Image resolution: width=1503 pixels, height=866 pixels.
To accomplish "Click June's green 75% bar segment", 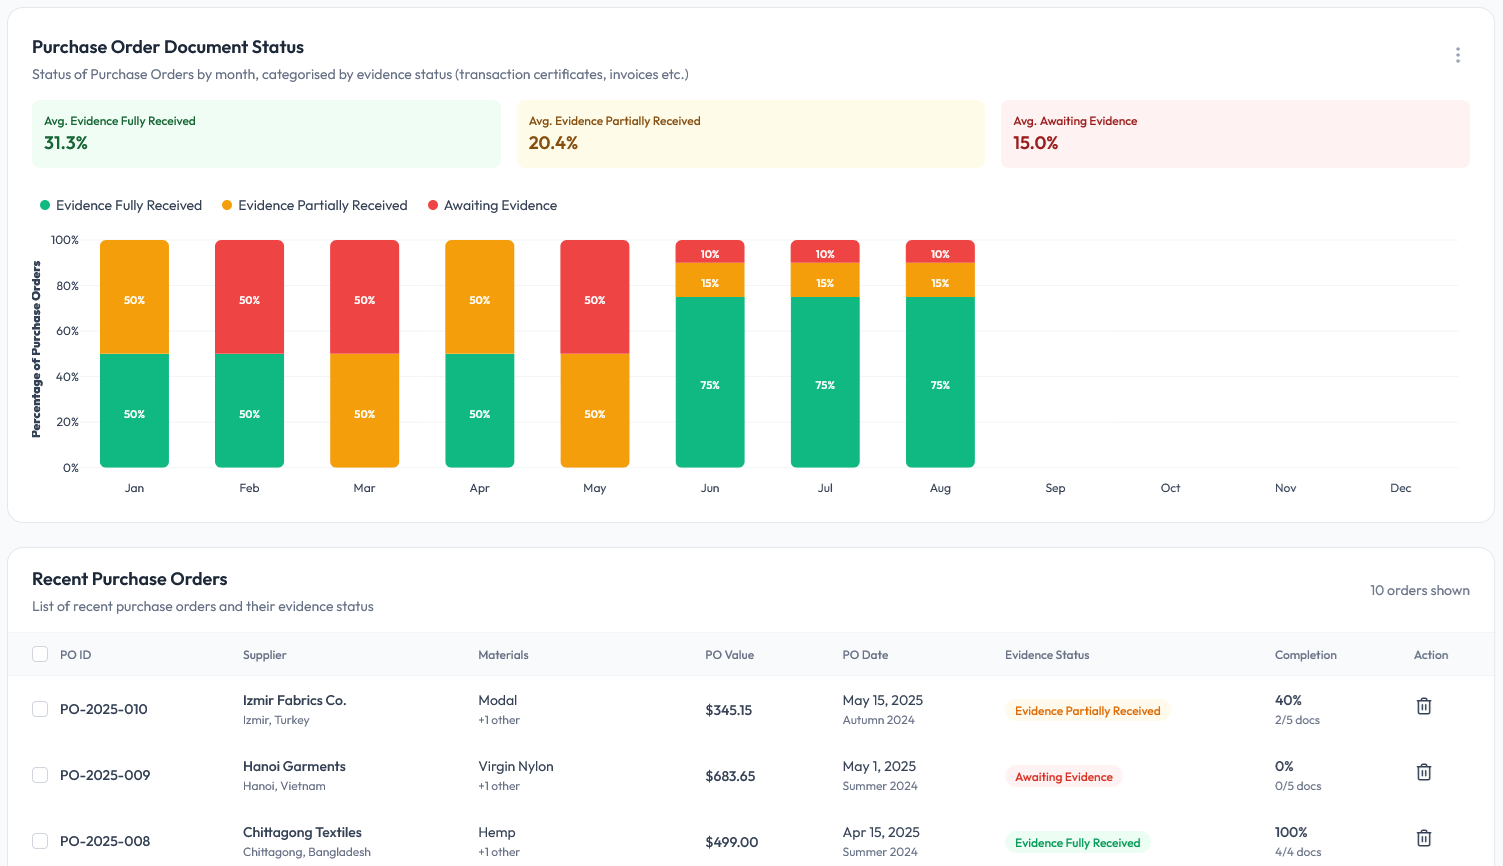I will pos(710,385).
